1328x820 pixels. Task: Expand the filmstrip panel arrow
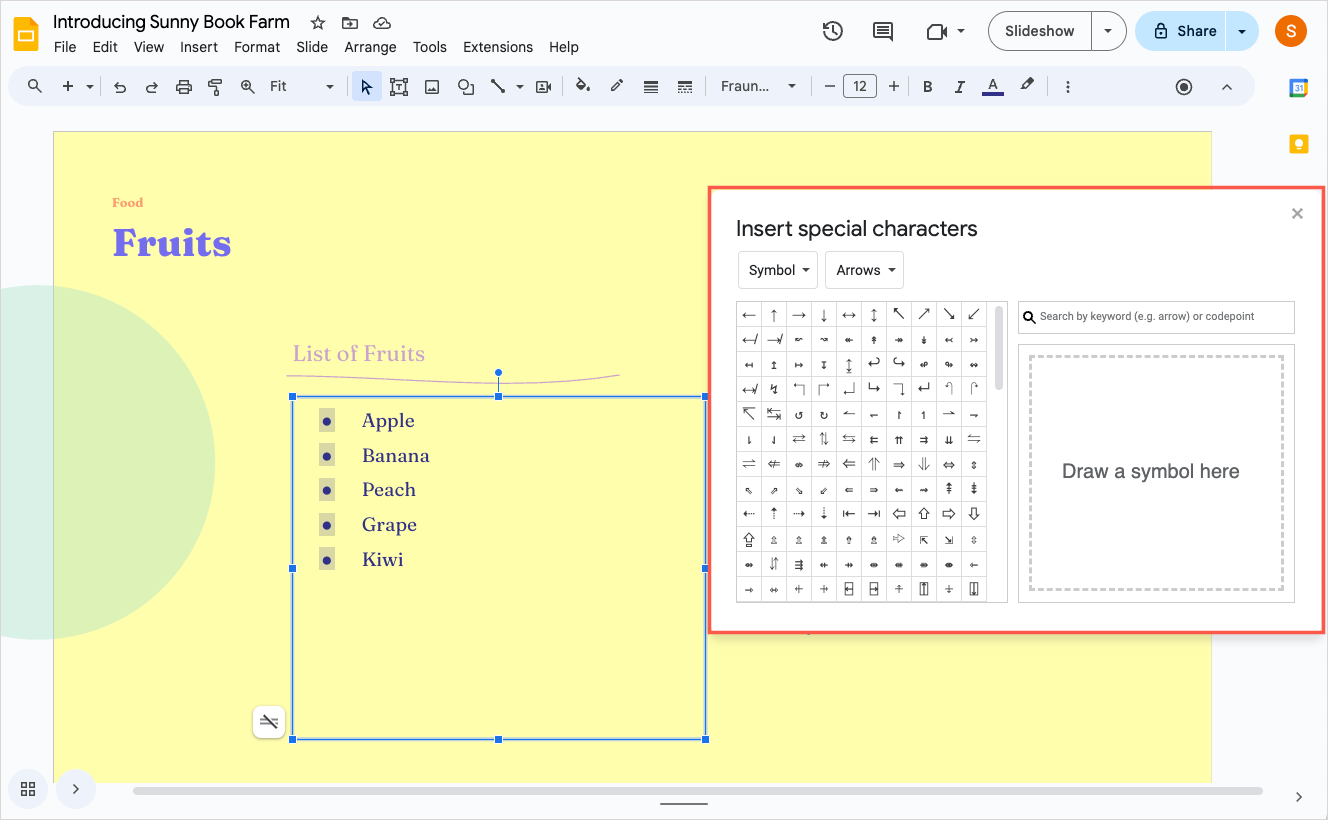point(76,789)
